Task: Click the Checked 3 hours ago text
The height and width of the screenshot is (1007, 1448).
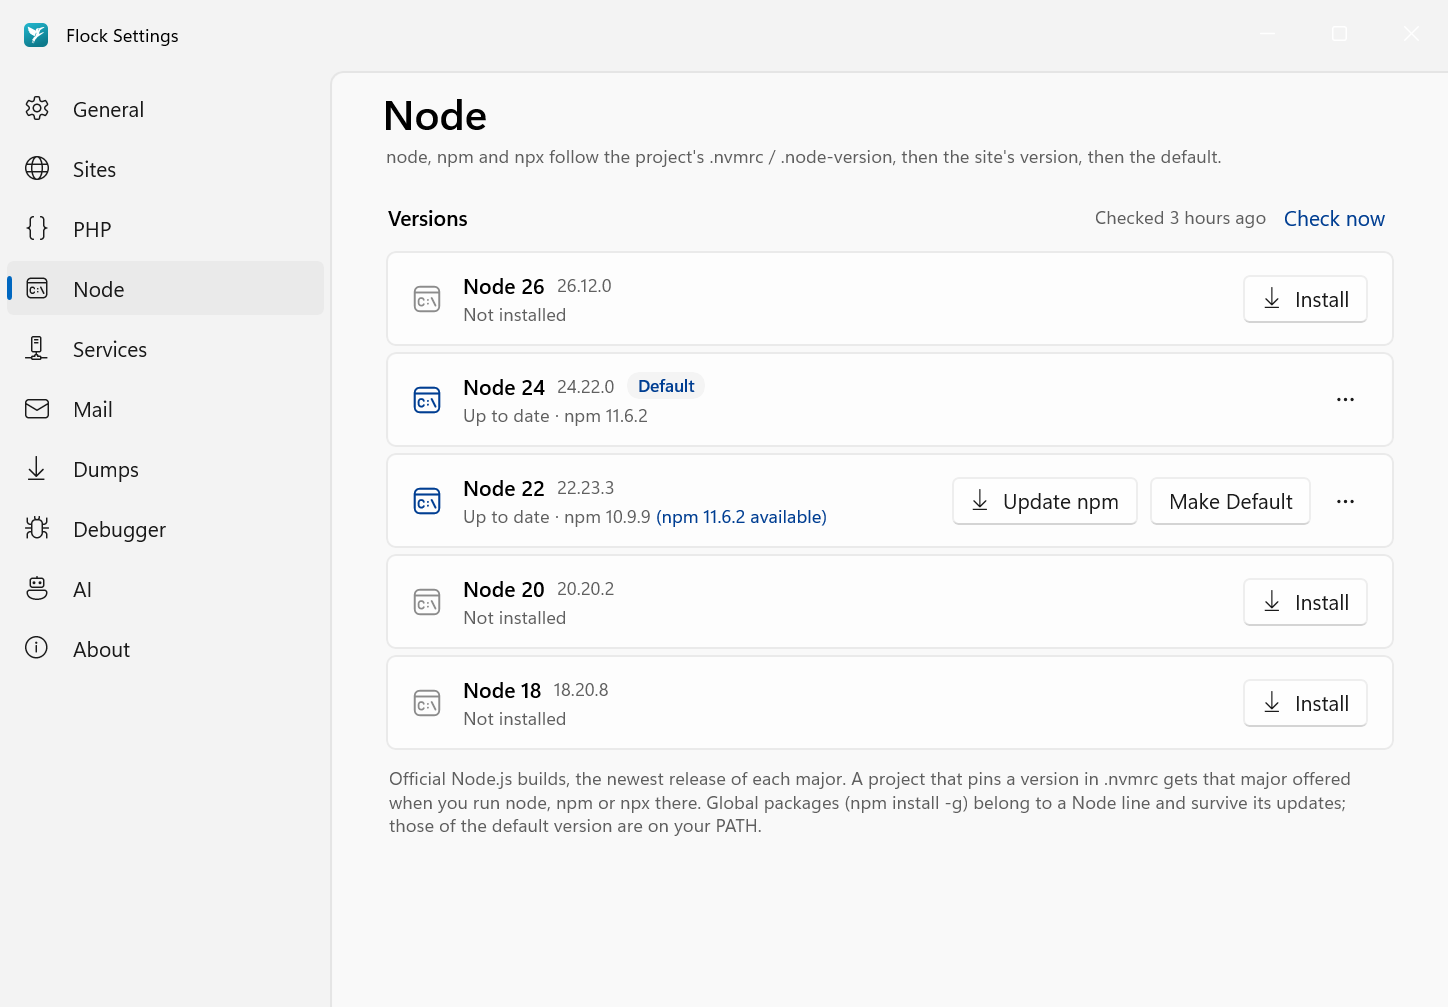Action: coord(1180,218)
